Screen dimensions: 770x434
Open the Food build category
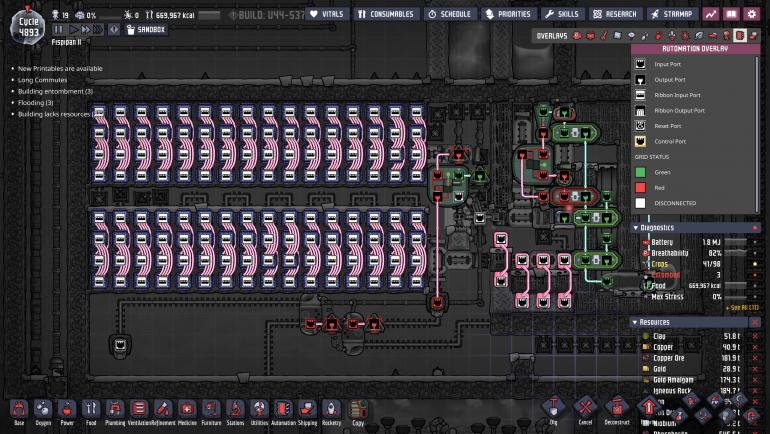(91, 411)
